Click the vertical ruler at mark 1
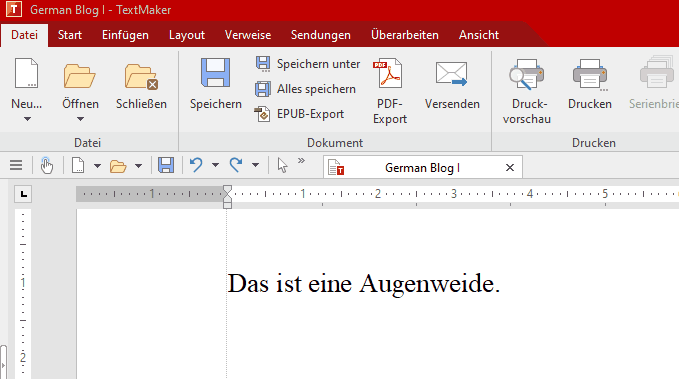679x379 pixels. tap(23, 284)
